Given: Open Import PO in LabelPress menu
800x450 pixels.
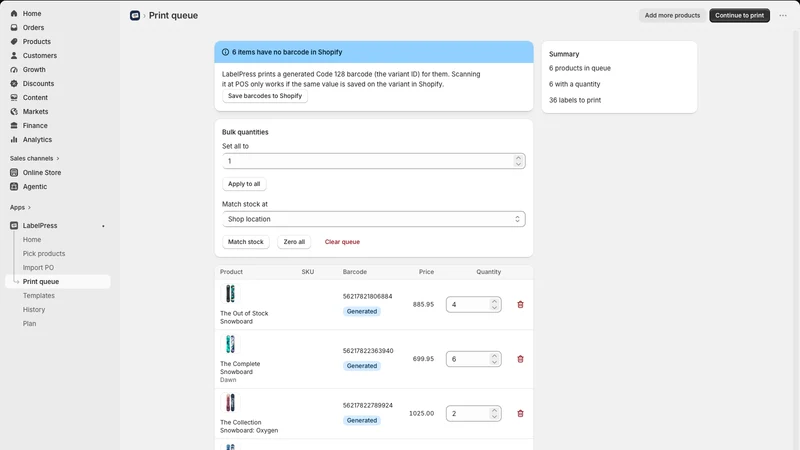Looking at the screenshot, I should point(38,268).
